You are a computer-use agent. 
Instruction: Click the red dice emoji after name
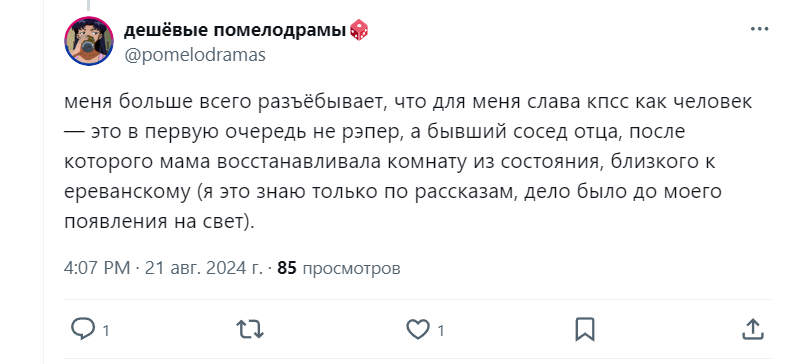[x=359, y=30]
